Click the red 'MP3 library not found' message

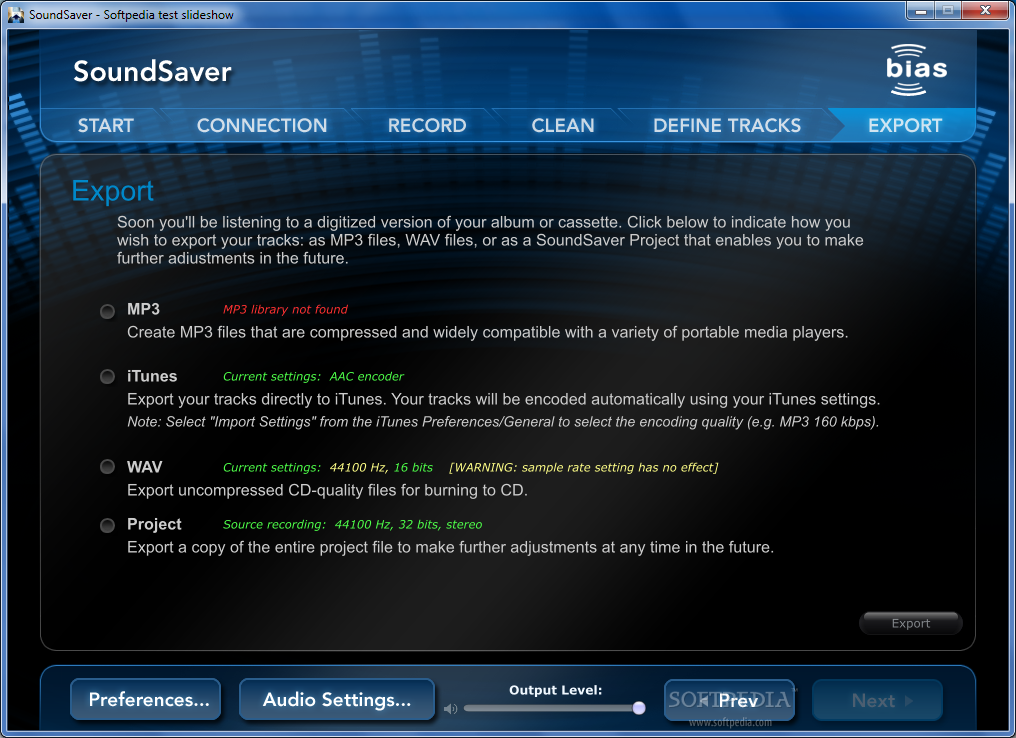pyautogui.click(x=285, y=309)
